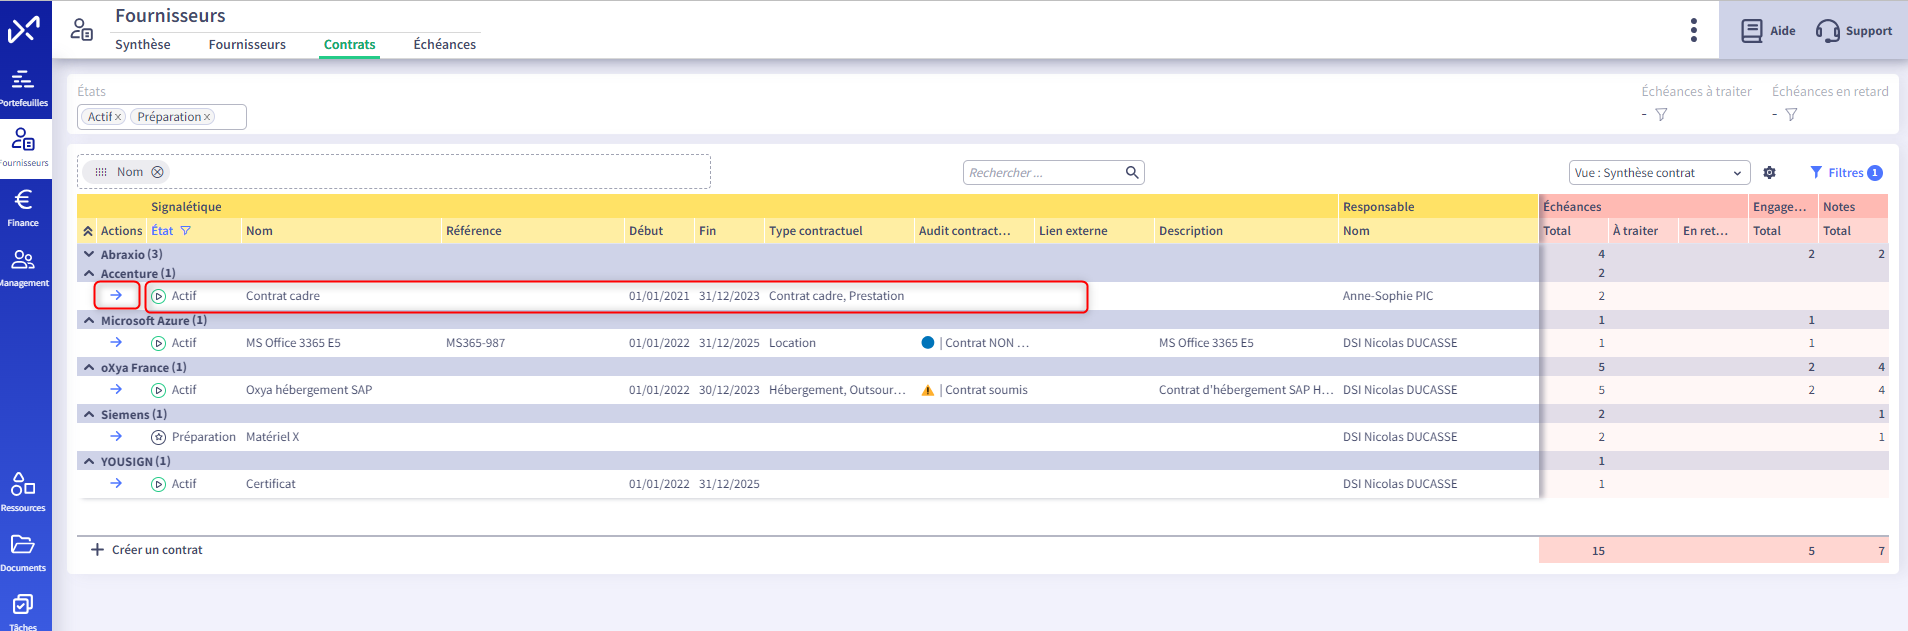Sort by the Description column header
Screen dimensions: 1908x631
(x=1191, y=231)
